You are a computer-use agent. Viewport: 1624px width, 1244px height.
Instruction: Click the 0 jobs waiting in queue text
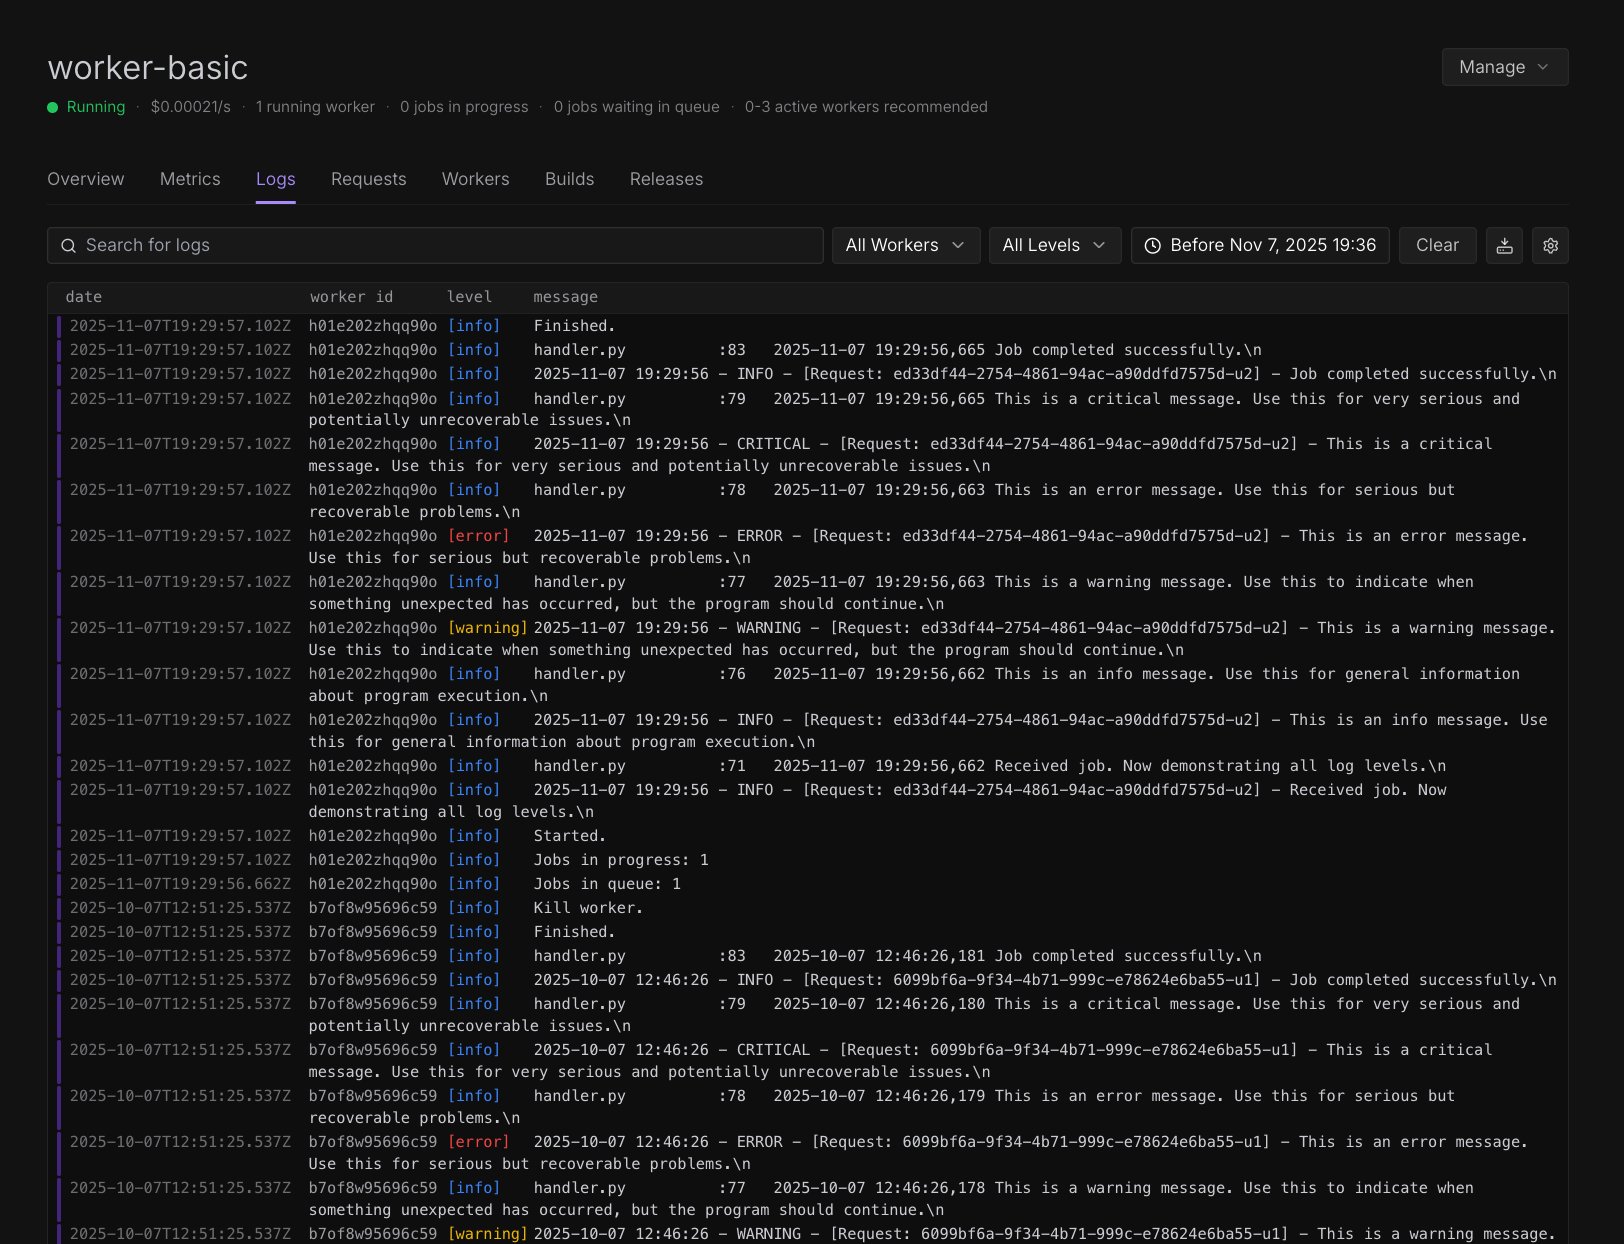[637, 107]
